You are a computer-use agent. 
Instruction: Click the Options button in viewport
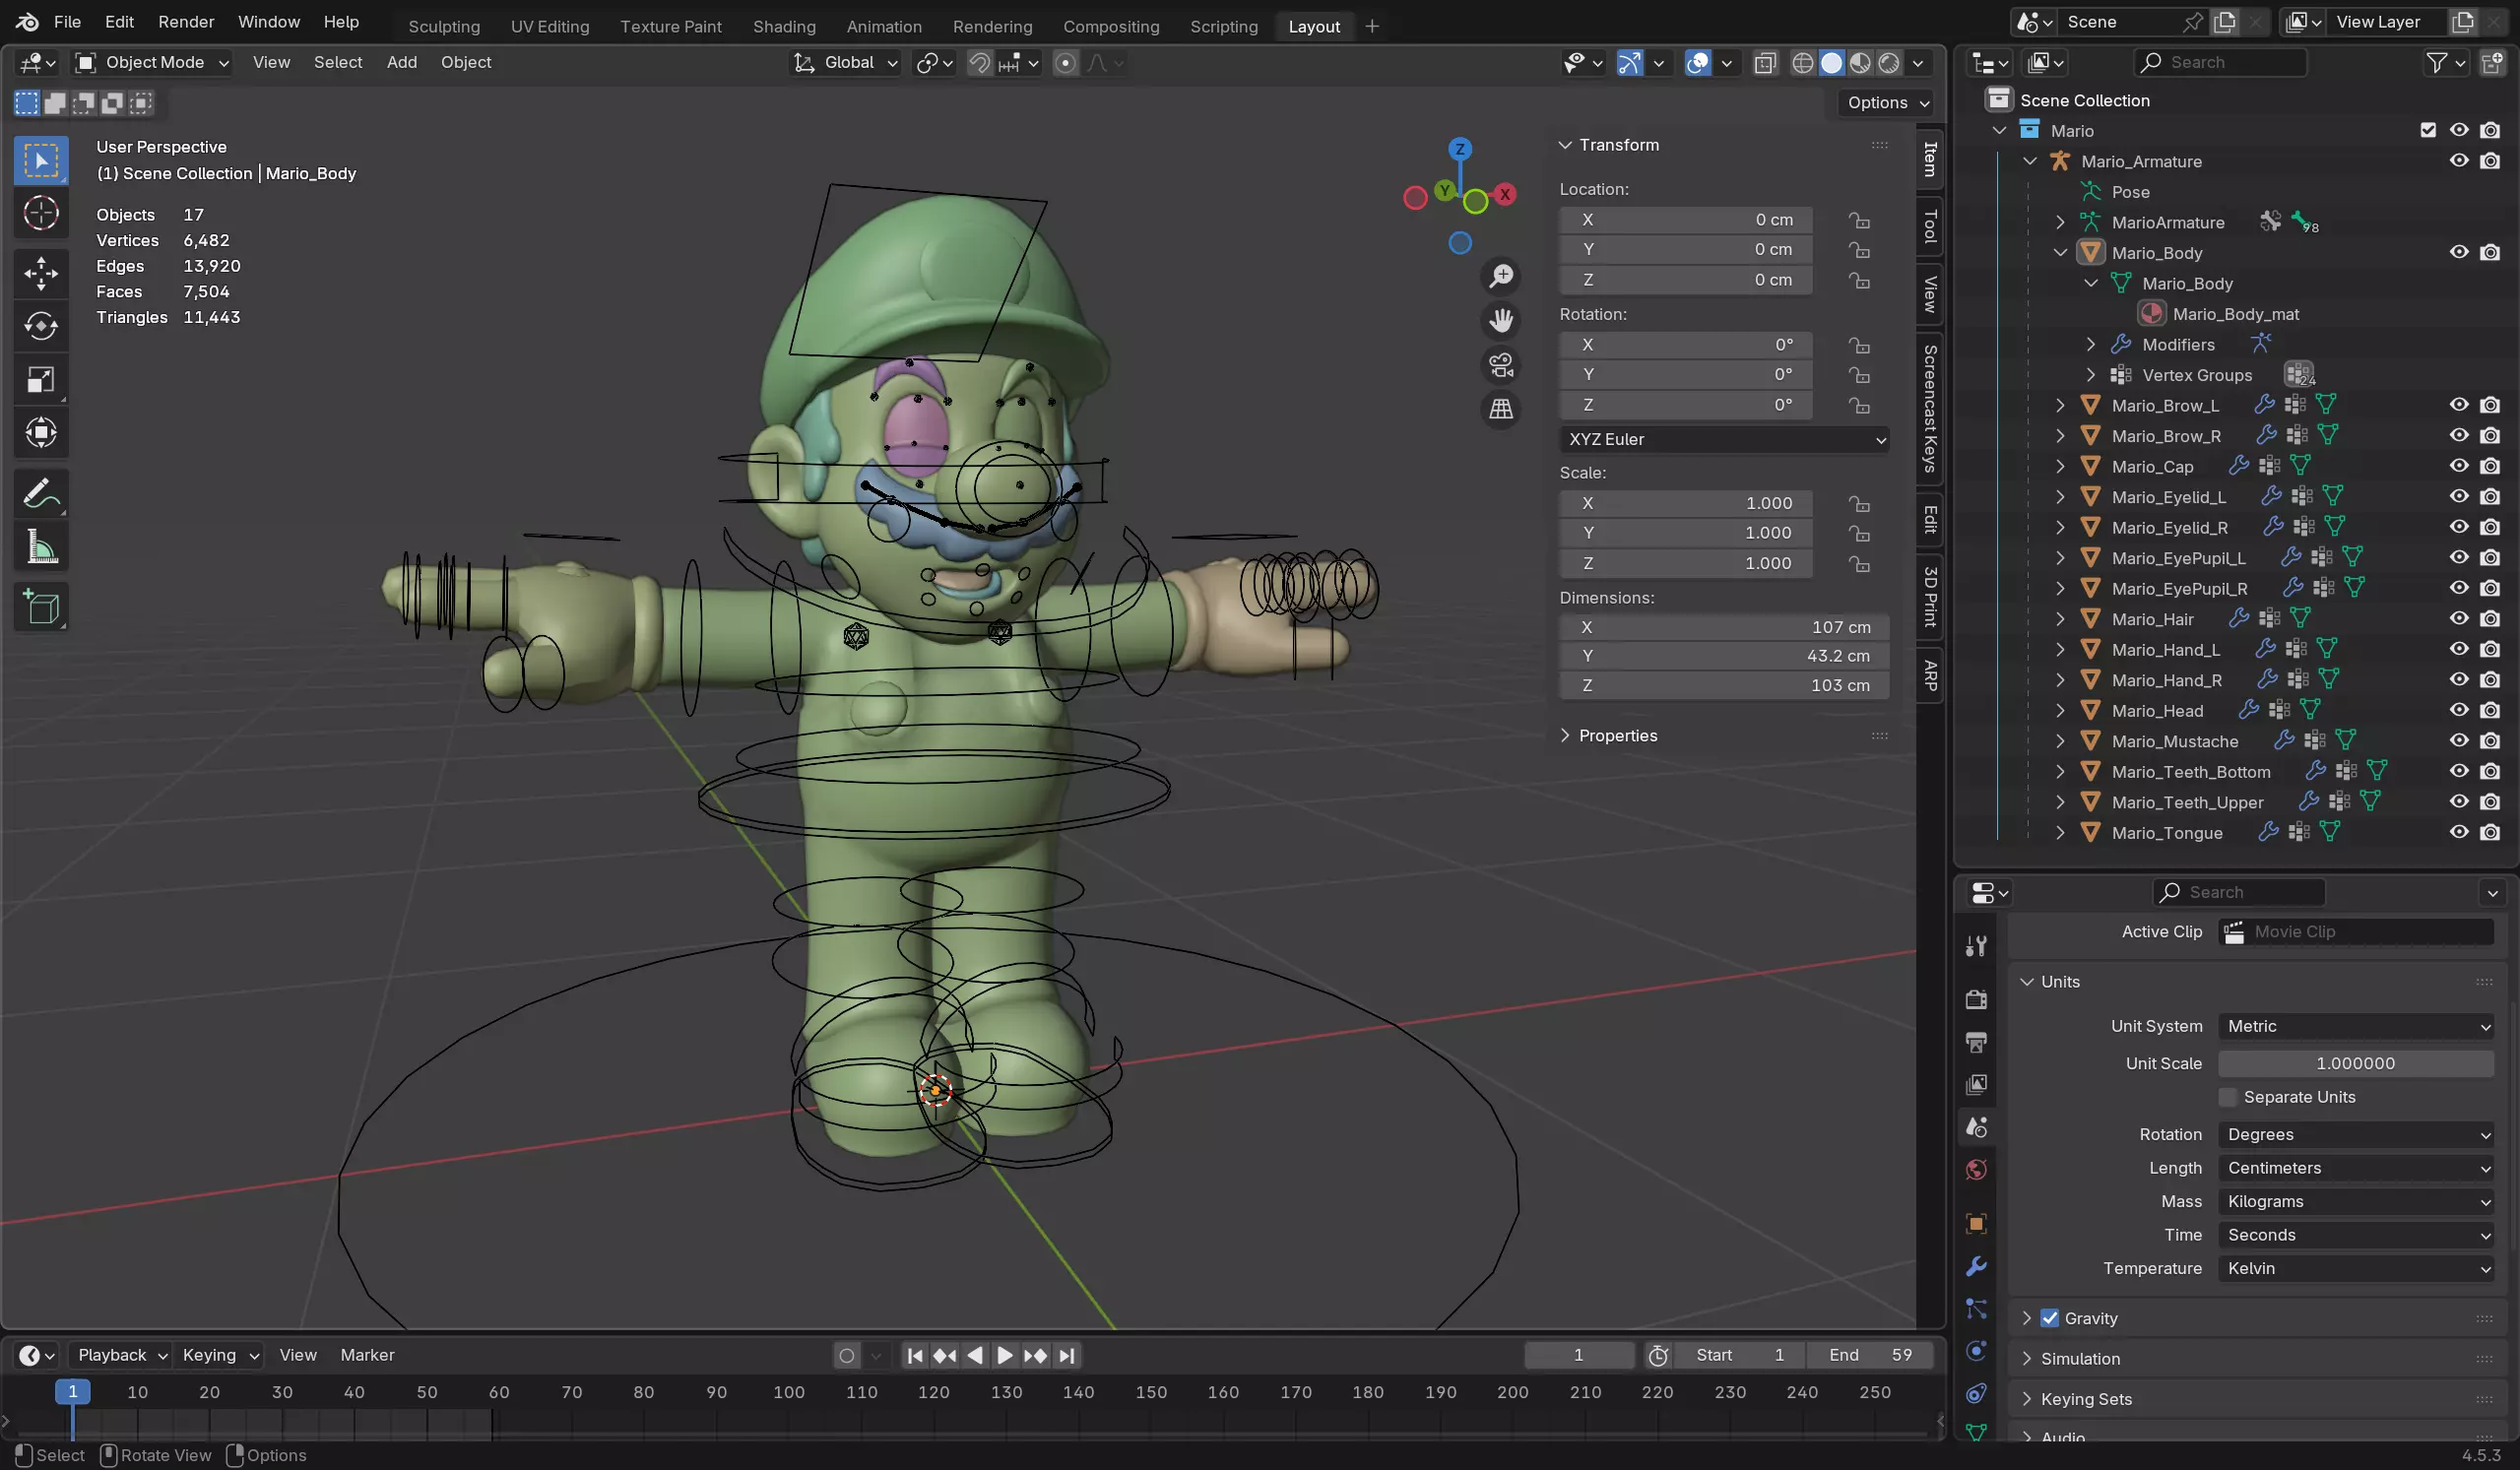[1886, 102]
